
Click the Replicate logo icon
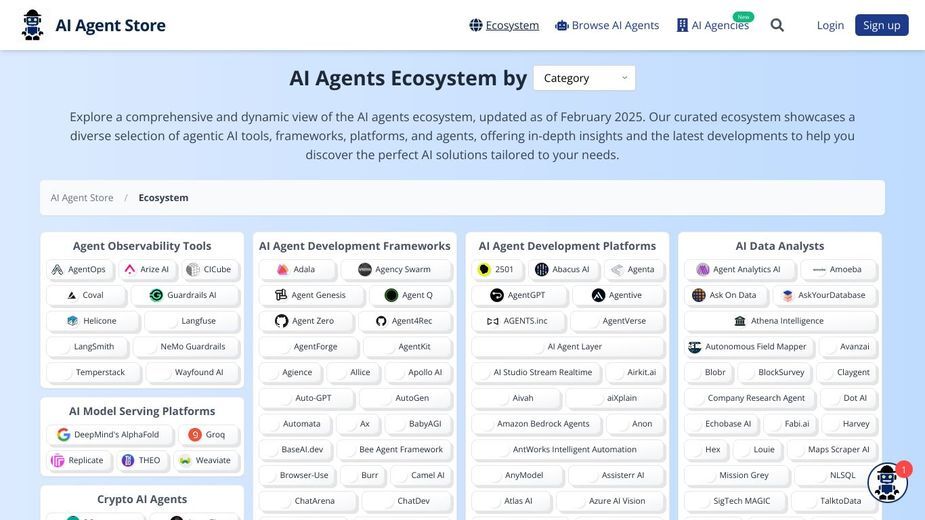point(57,460)
